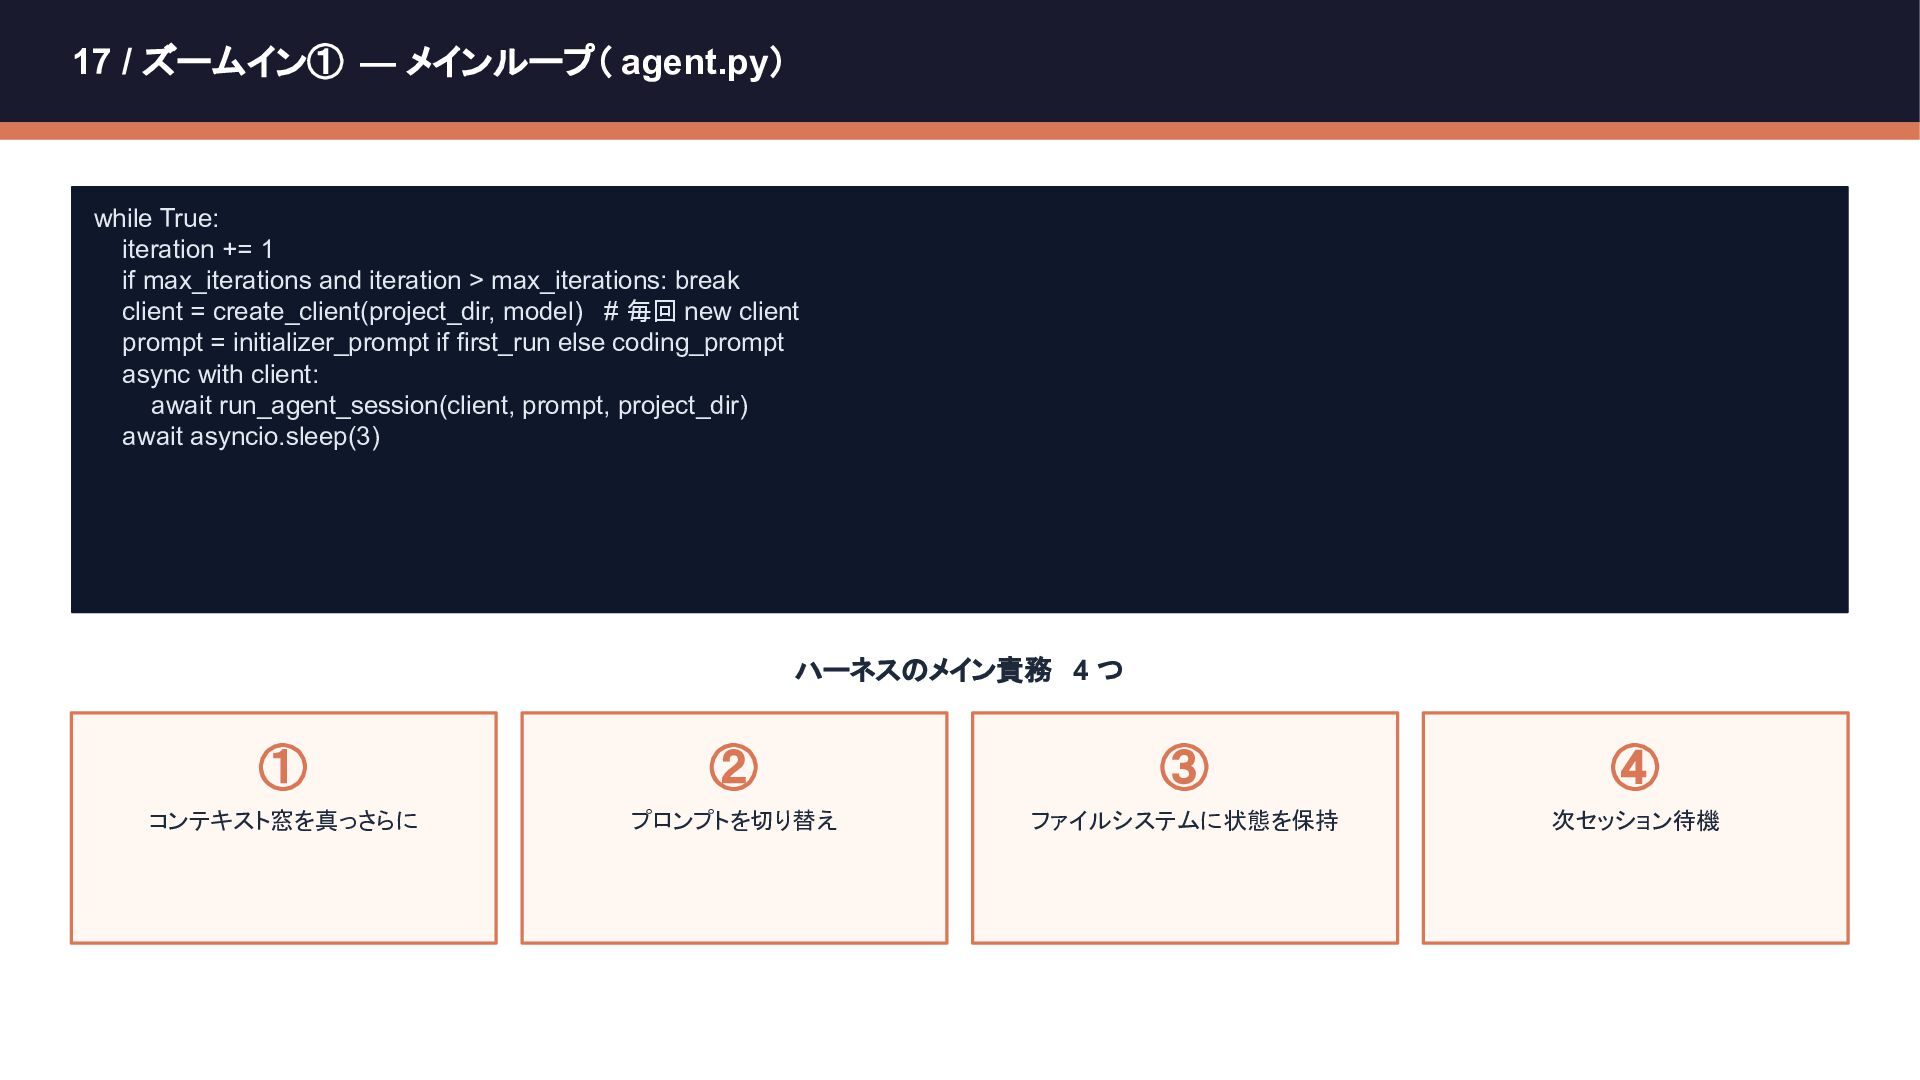Click the run_agent_session await line

449,405
